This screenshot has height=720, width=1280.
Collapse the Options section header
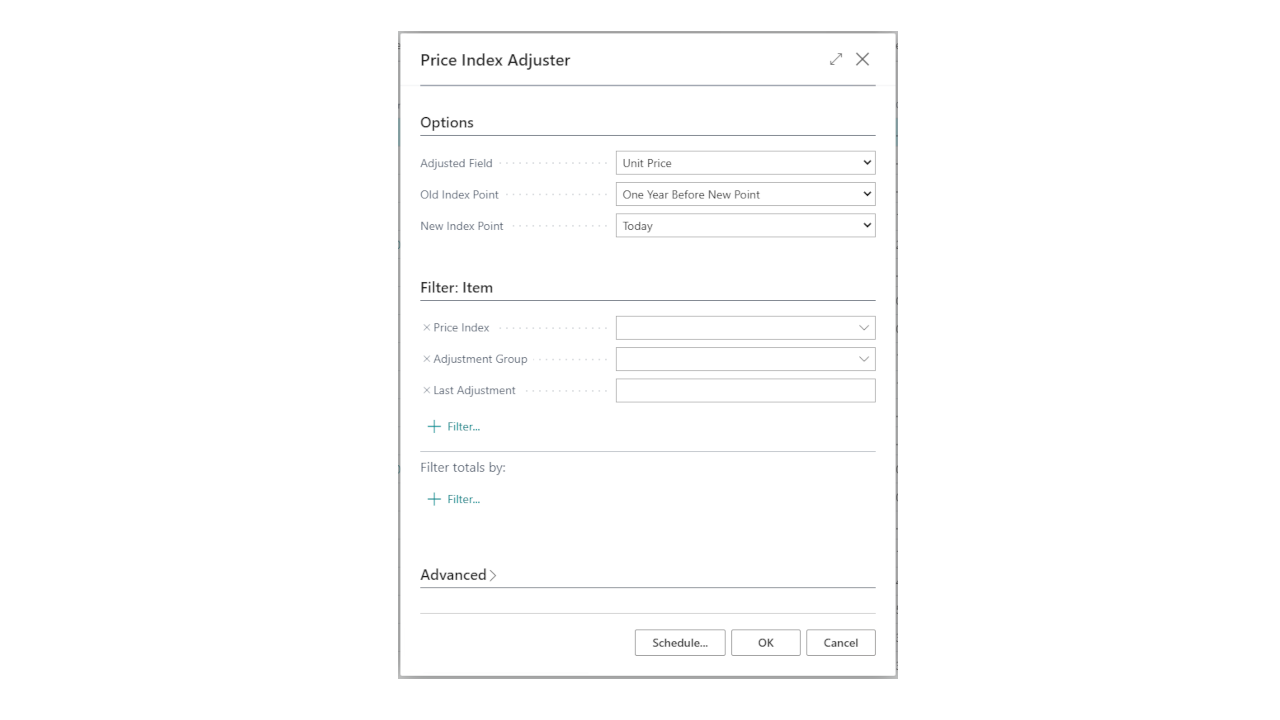447,122
